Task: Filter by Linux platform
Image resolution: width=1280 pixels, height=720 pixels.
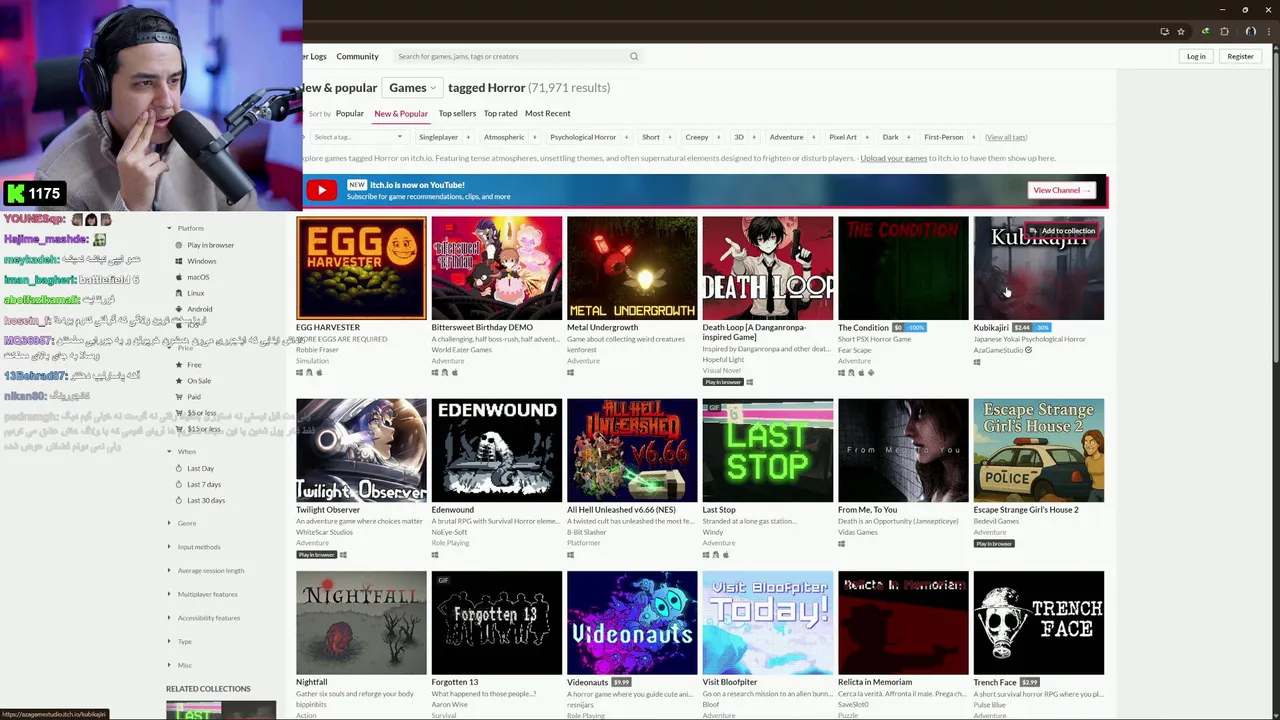Action: [195, 293]
